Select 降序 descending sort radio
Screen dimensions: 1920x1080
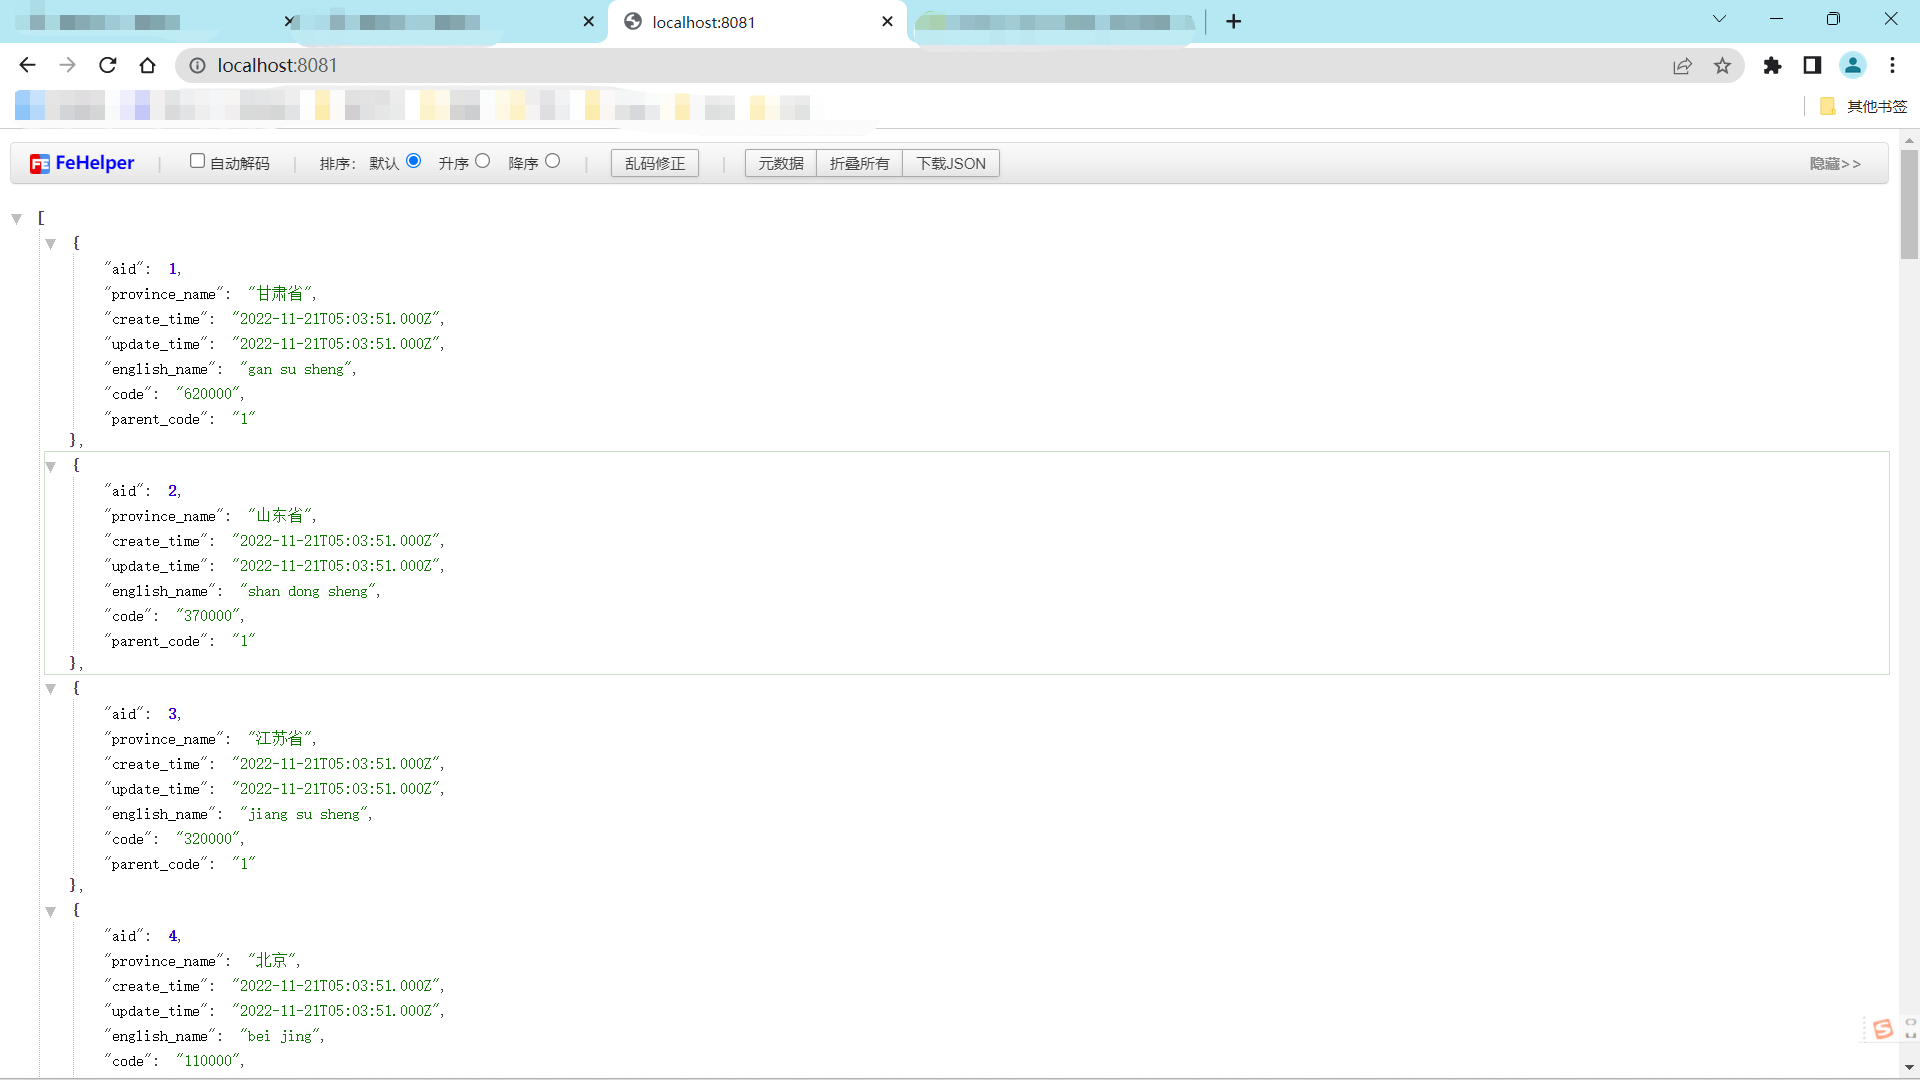(552, 161)
